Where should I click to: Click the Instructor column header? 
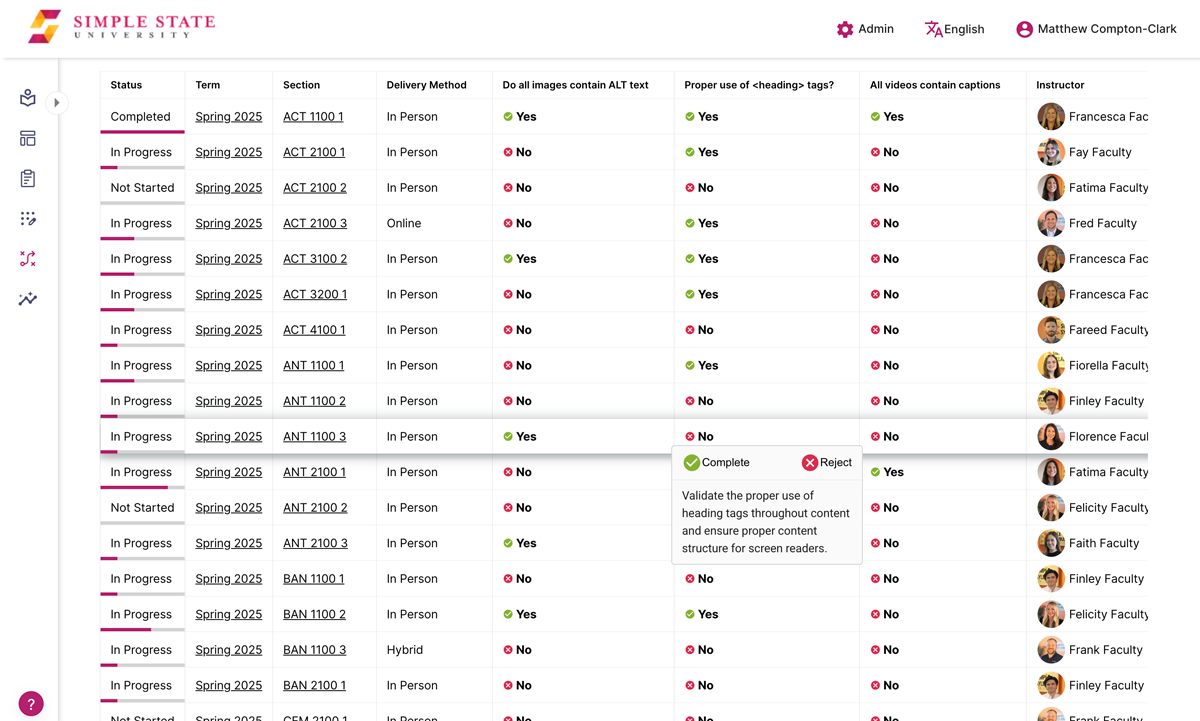click(1060, 85)
